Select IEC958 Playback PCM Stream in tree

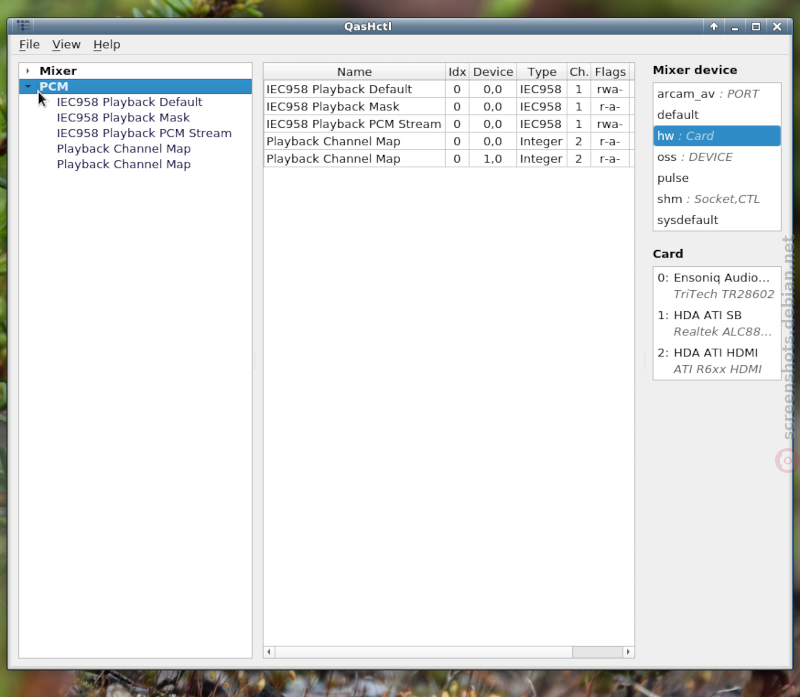click(144, 133)
